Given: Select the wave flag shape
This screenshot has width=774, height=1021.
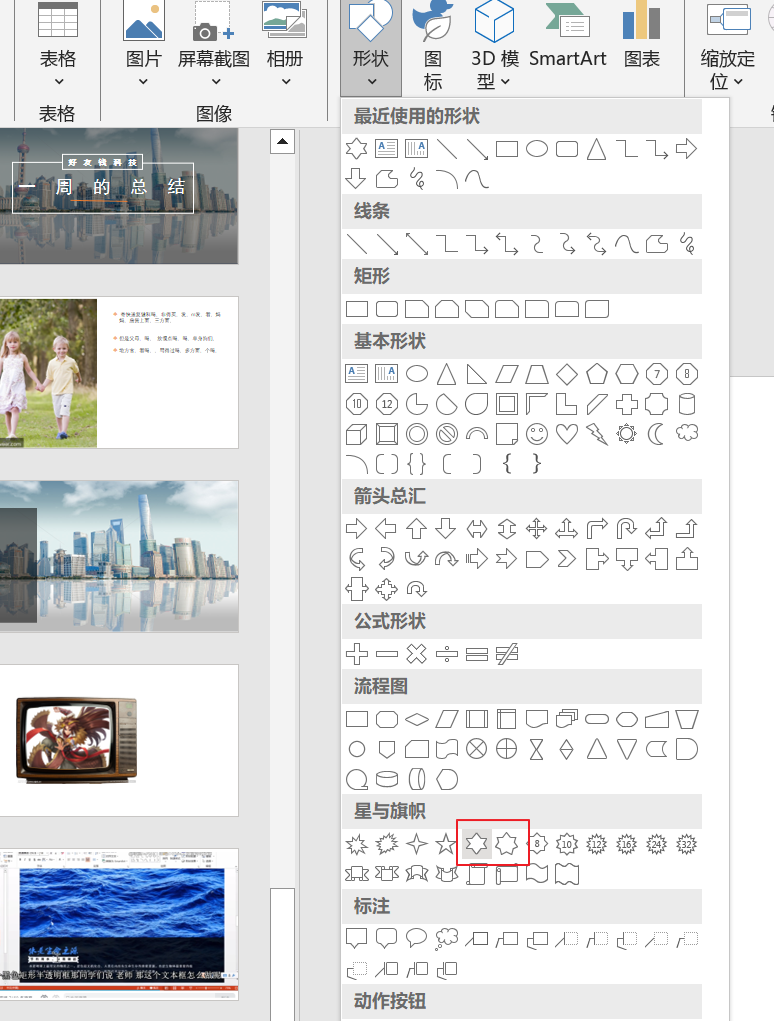Looking at the screenshot, I should (x=537, y=874).
